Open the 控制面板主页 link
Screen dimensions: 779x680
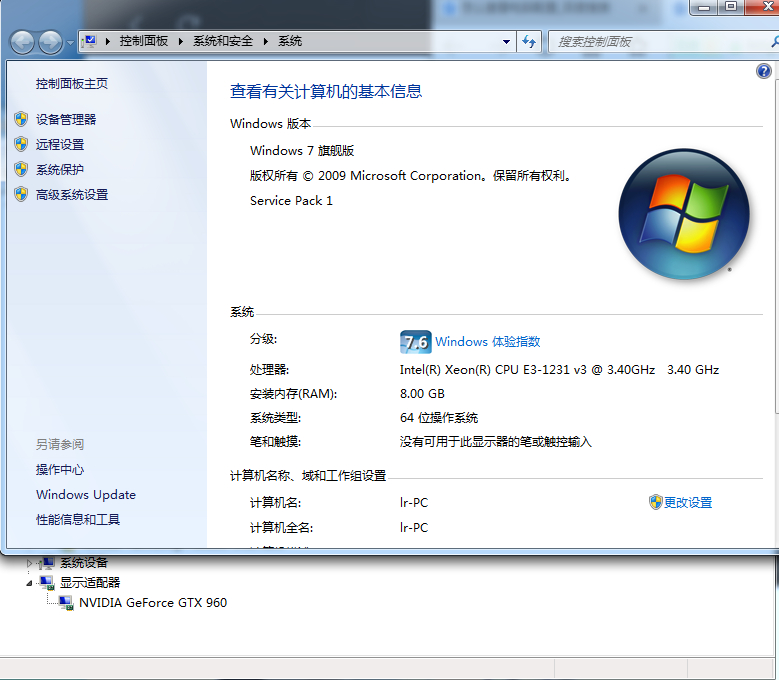coord(72,83)
